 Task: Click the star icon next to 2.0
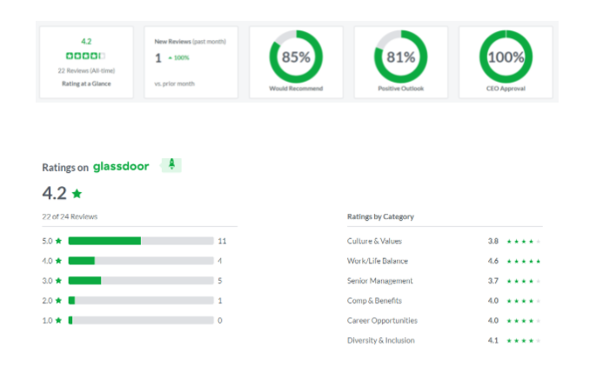pyautogui.click(x=58, y=300)
